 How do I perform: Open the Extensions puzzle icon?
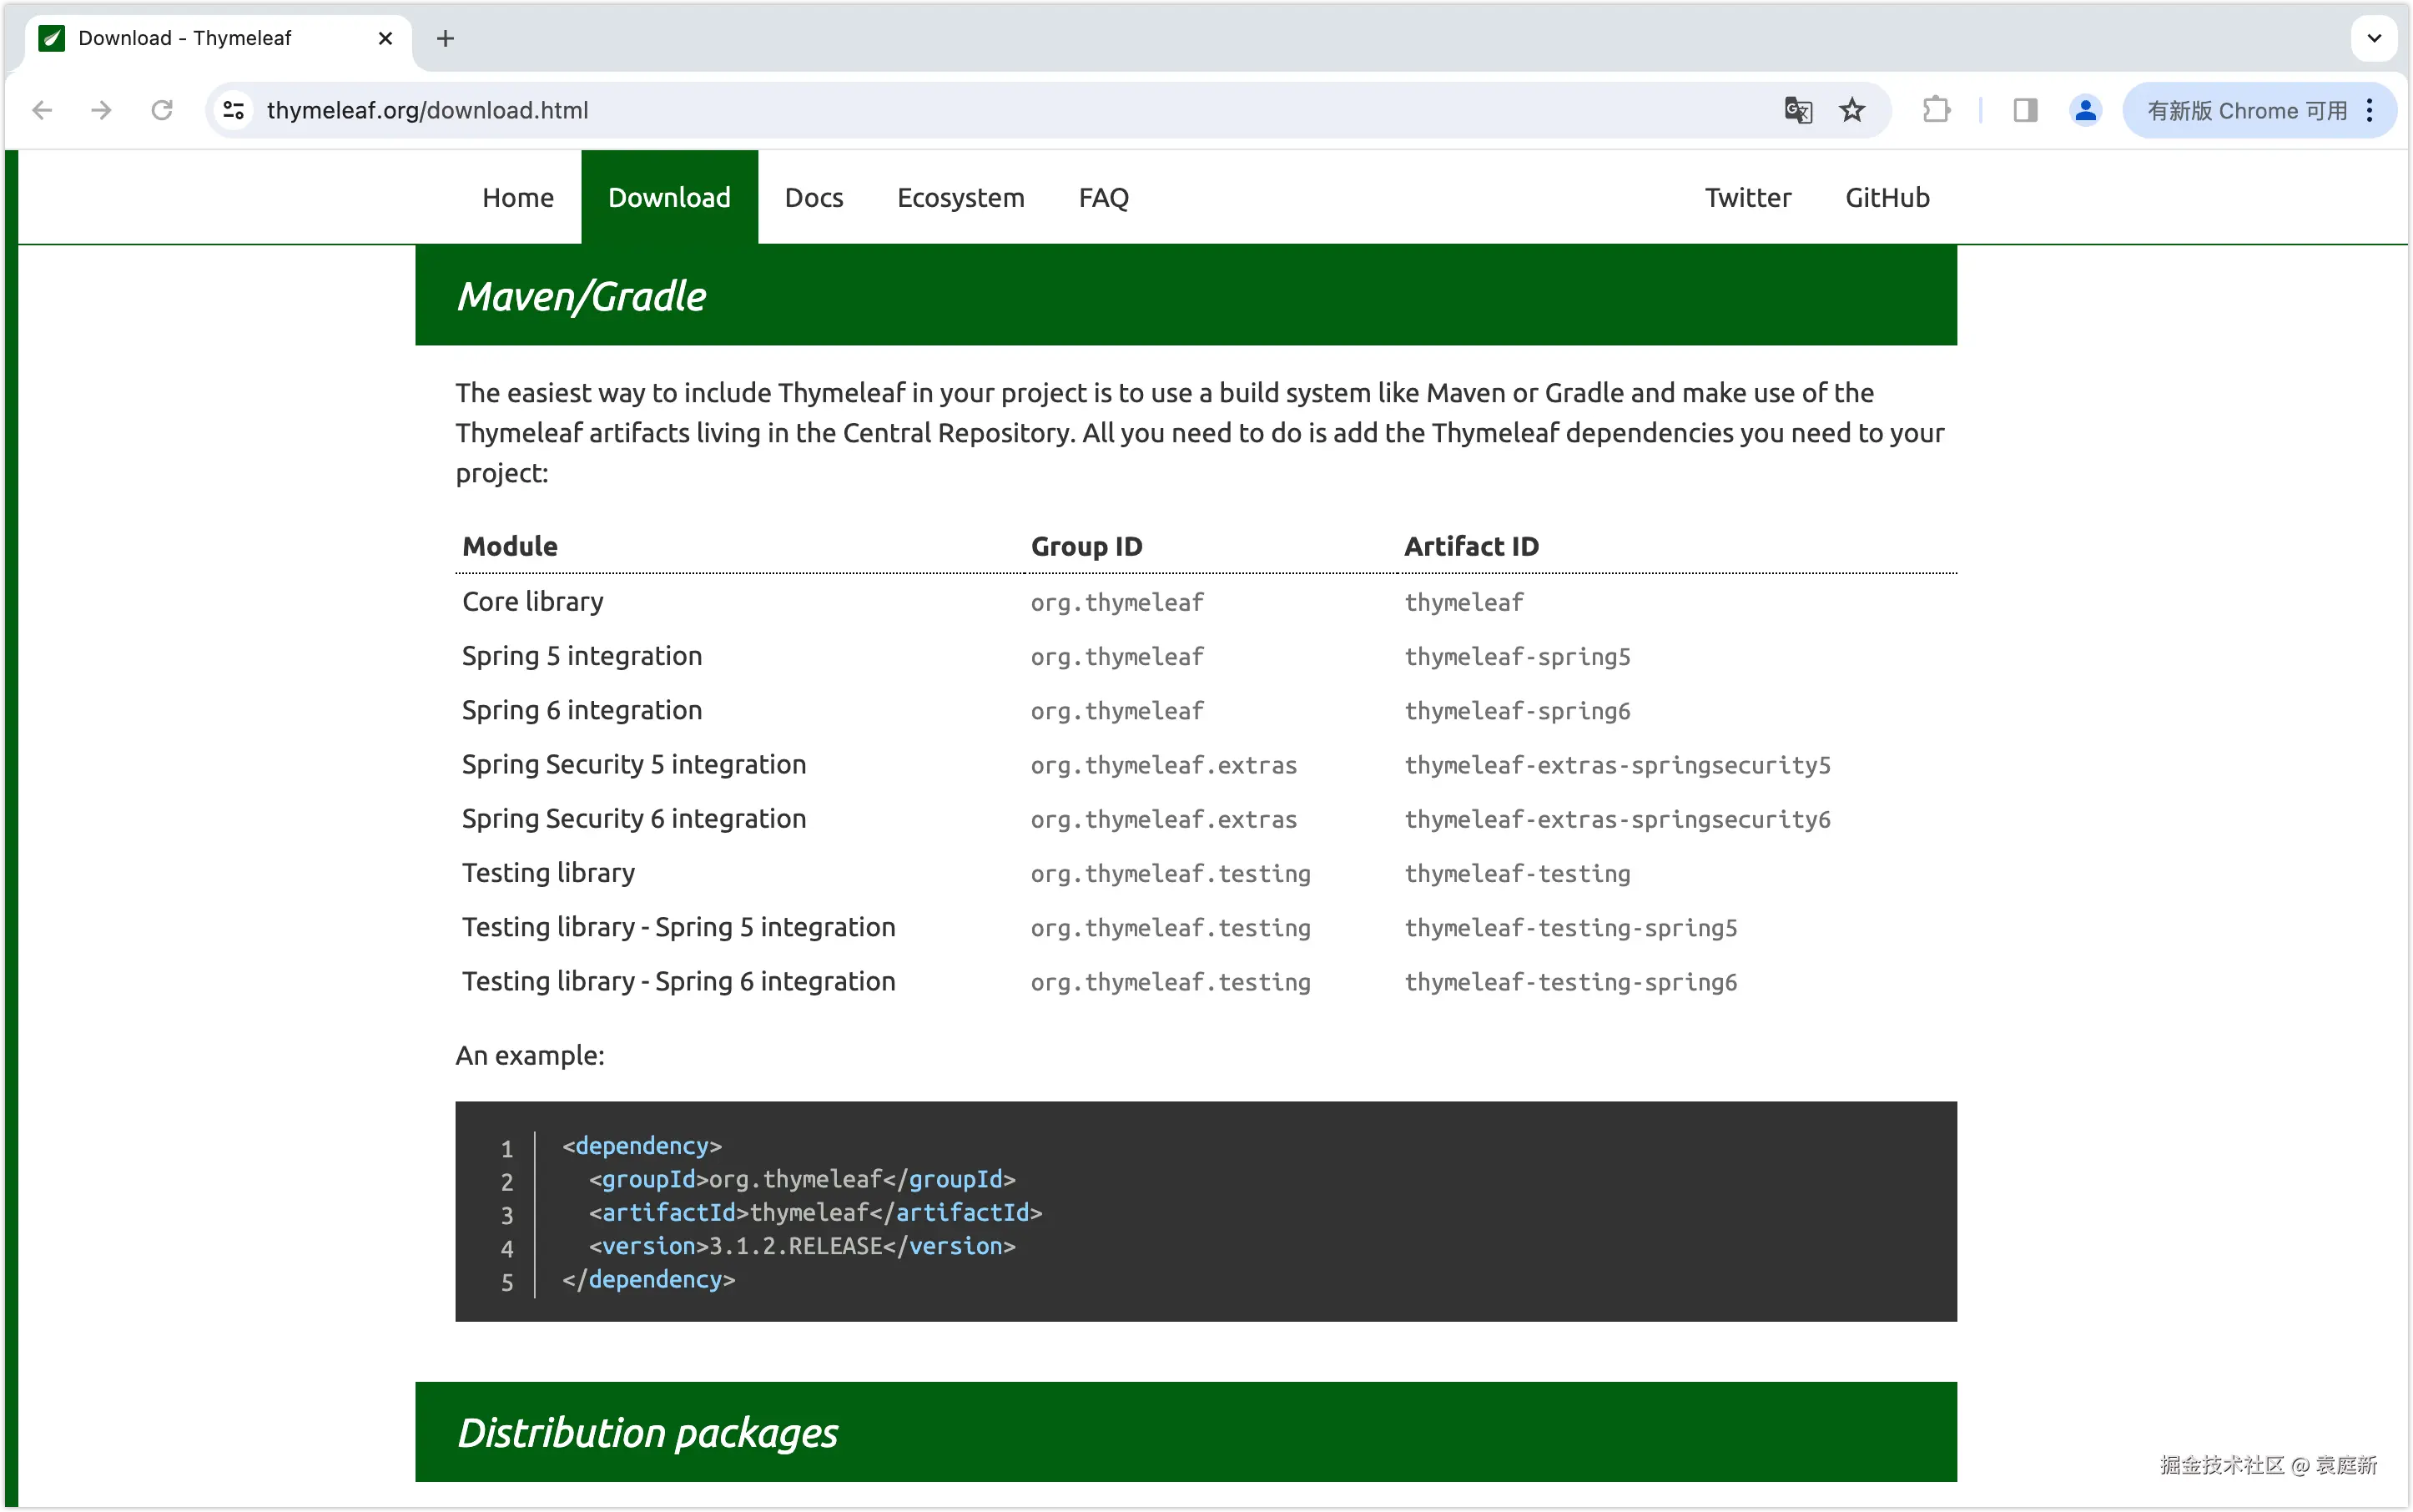point(1937,110)
